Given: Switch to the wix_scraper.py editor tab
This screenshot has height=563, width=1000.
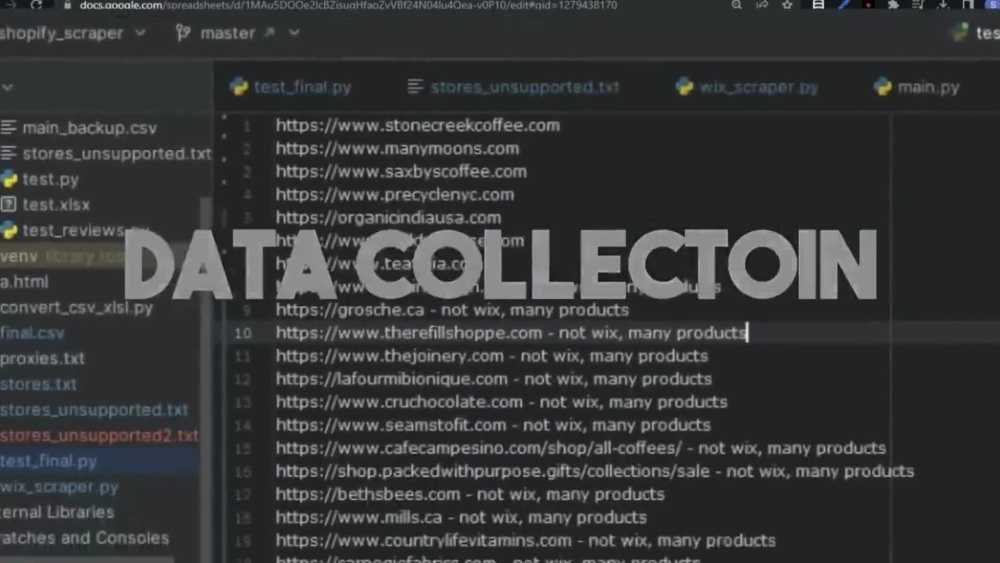Looking at the screenshot, I should [747, 87].
